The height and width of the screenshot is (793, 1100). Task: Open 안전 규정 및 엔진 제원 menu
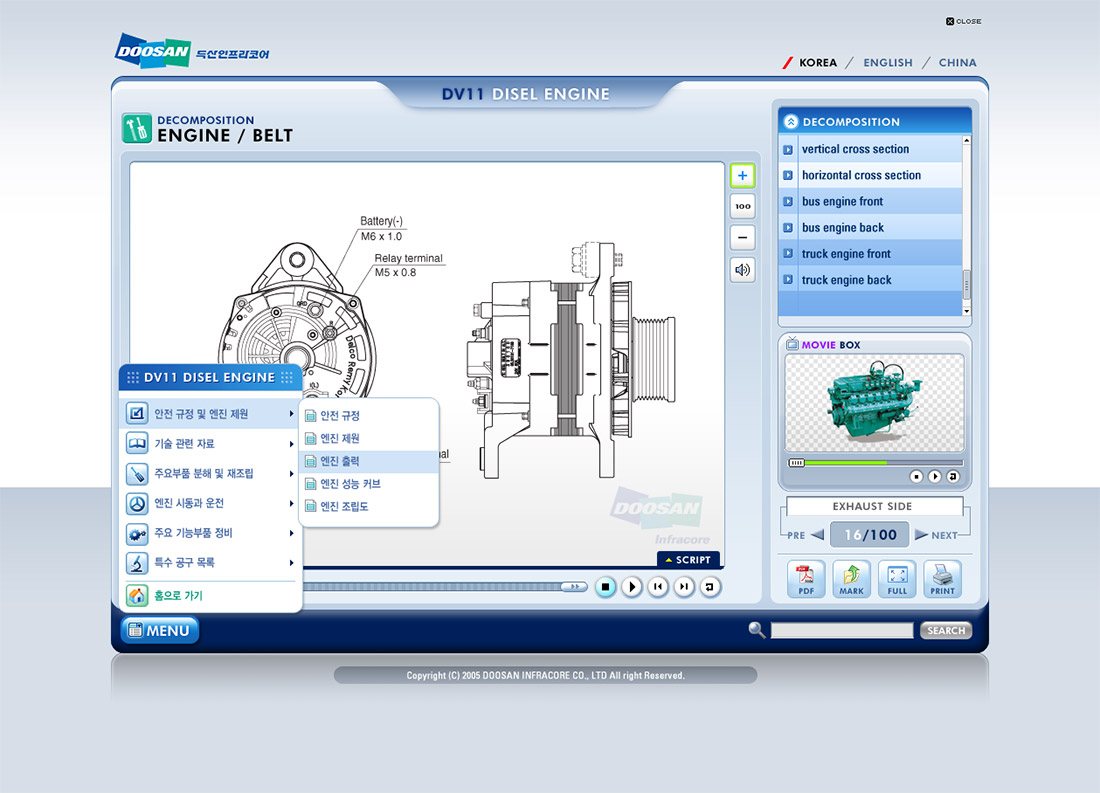[x=210, y=413]
